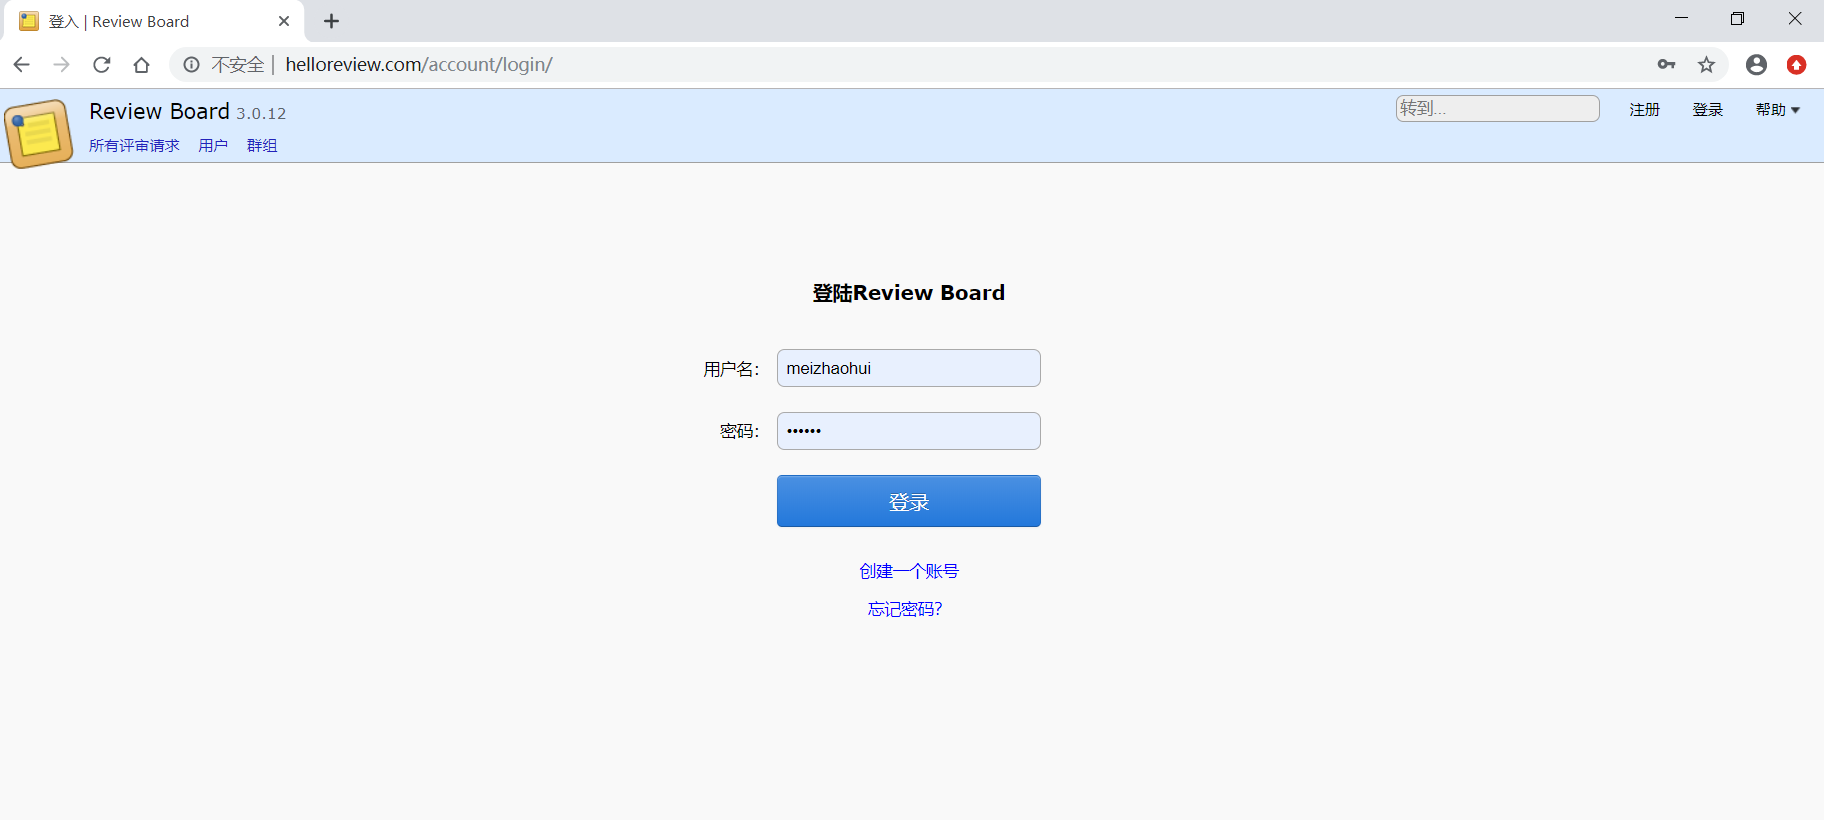1824x820 pixels.
Task: Click 登录 in the header bar
Action: coord(1707,110)
